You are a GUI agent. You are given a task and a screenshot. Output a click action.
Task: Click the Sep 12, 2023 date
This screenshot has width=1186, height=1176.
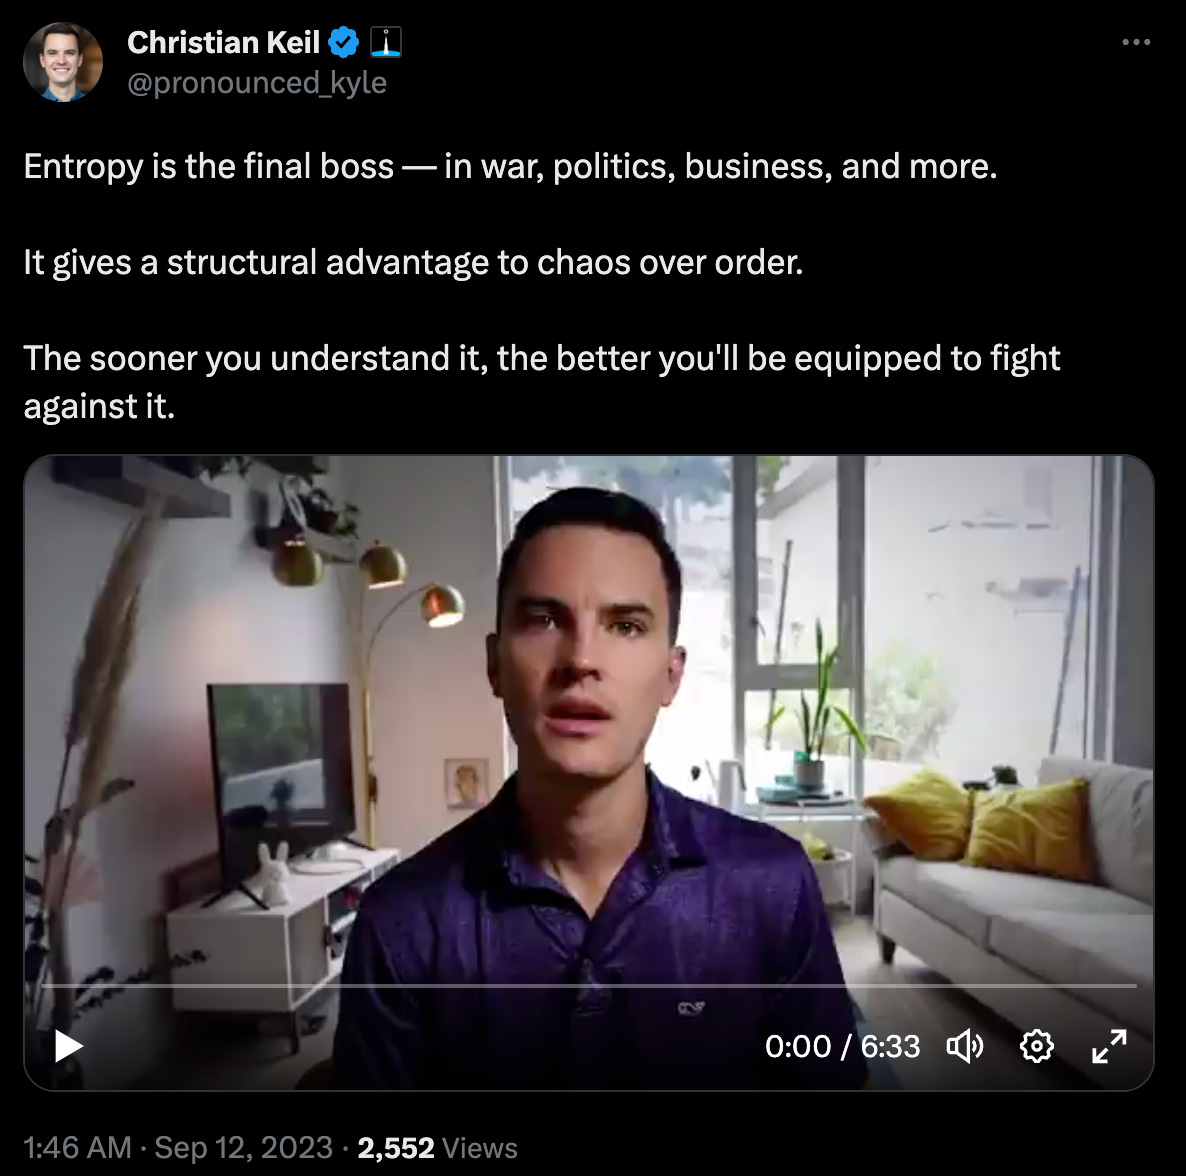pos(244,1148)
